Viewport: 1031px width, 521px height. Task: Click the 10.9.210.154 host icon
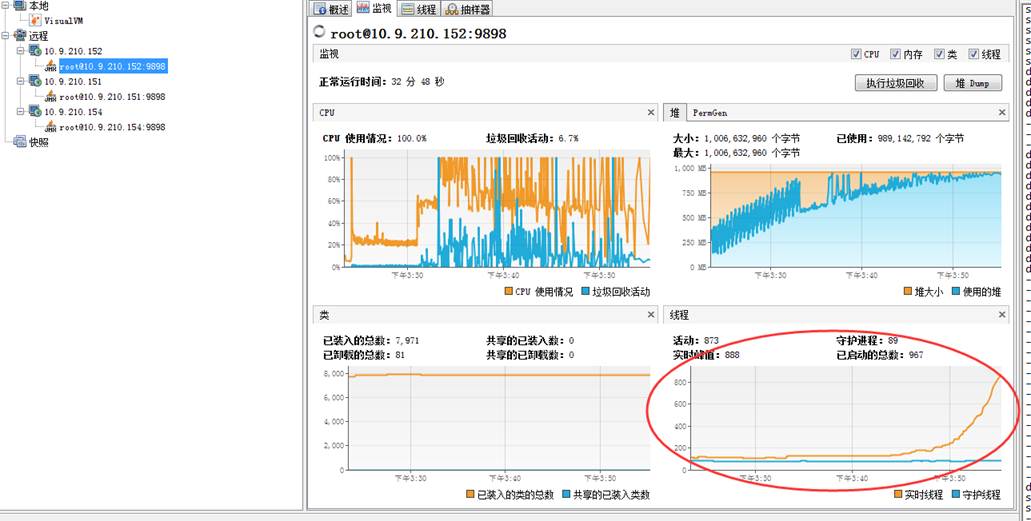click(x=35, y=112)
